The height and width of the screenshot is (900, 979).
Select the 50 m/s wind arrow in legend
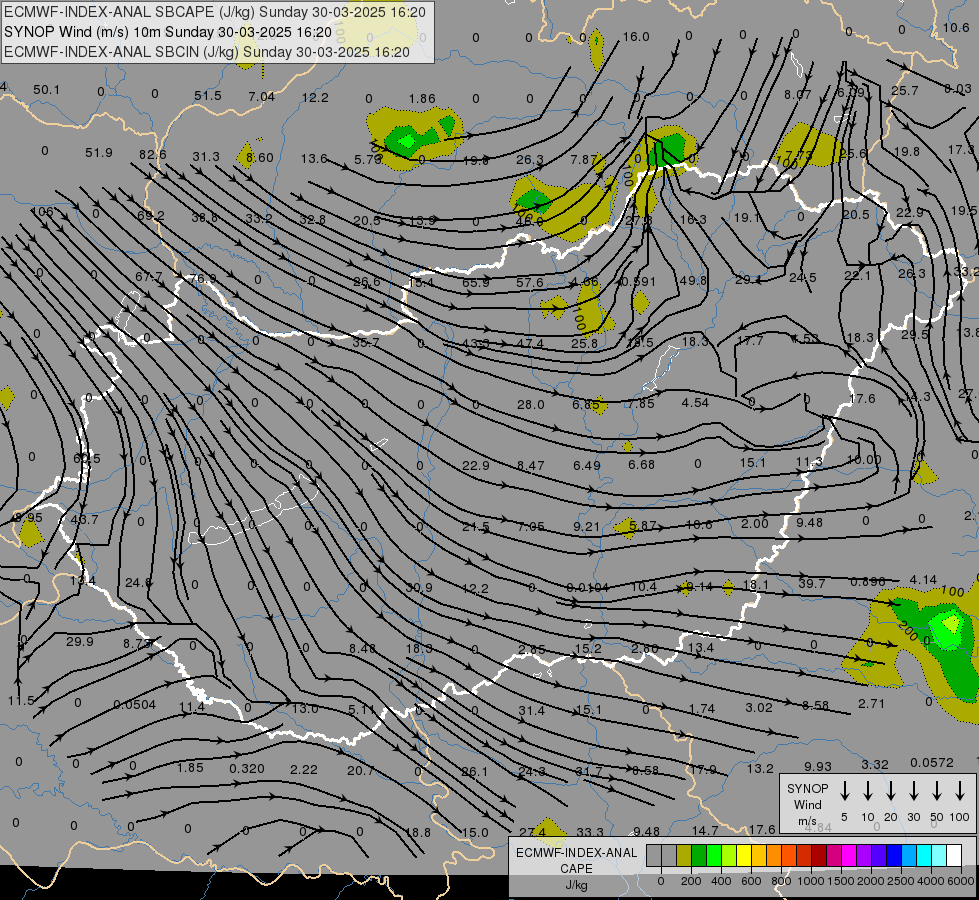937,790
